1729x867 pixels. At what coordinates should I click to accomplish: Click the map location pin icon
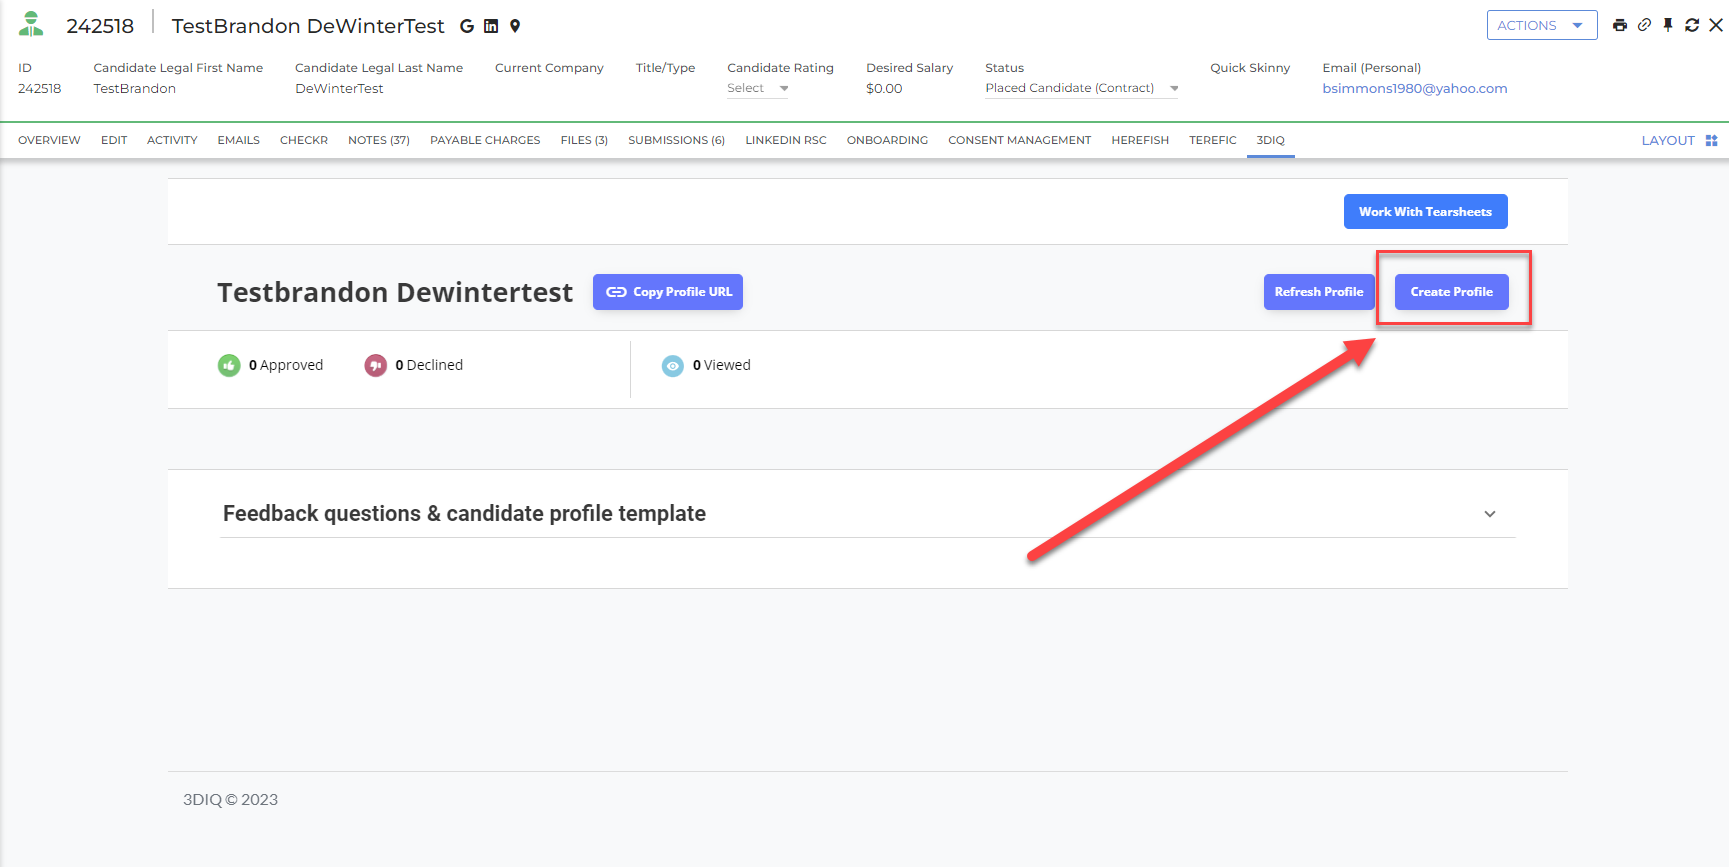(515, 26)
